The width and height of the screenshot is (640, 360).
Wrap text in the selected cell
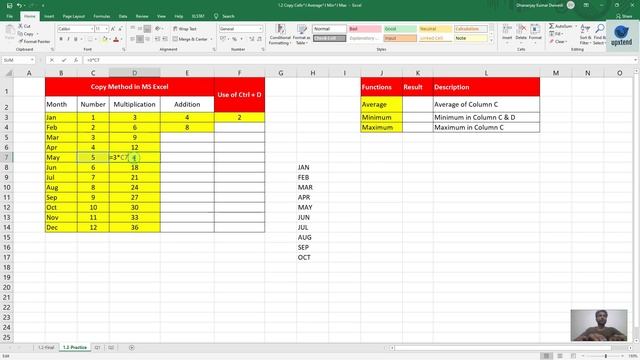[x=184, y=29]
